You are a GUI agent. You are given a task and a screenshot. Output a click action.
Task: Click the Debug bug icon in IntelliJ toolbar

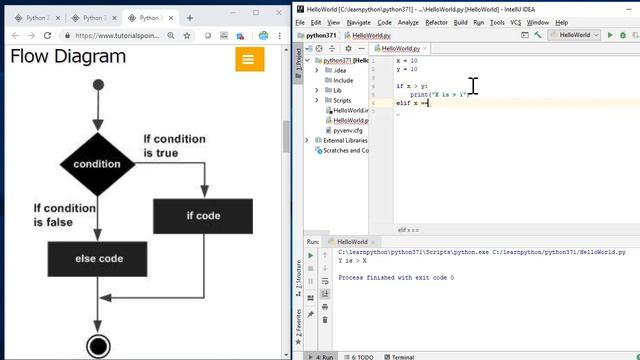[623, 35]
